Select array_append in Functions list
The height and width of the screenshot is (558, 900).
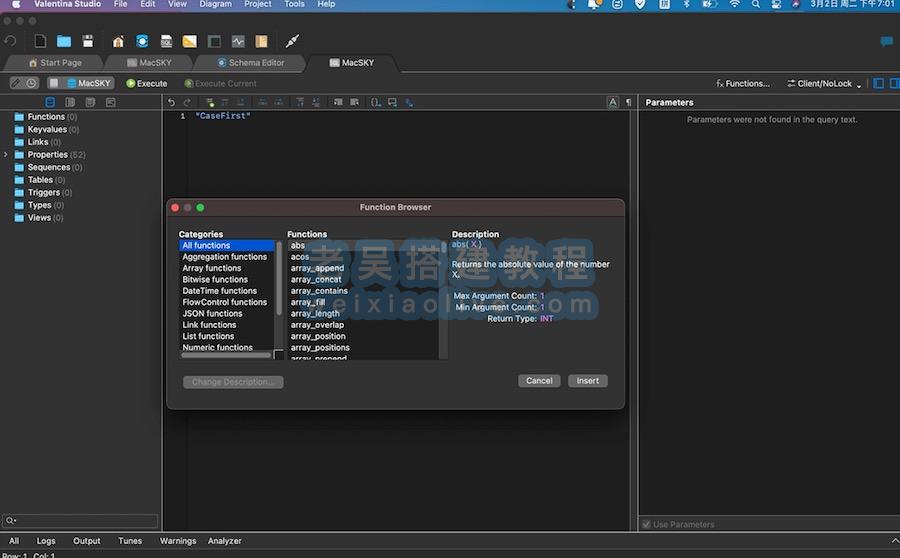tap(317, 268)
